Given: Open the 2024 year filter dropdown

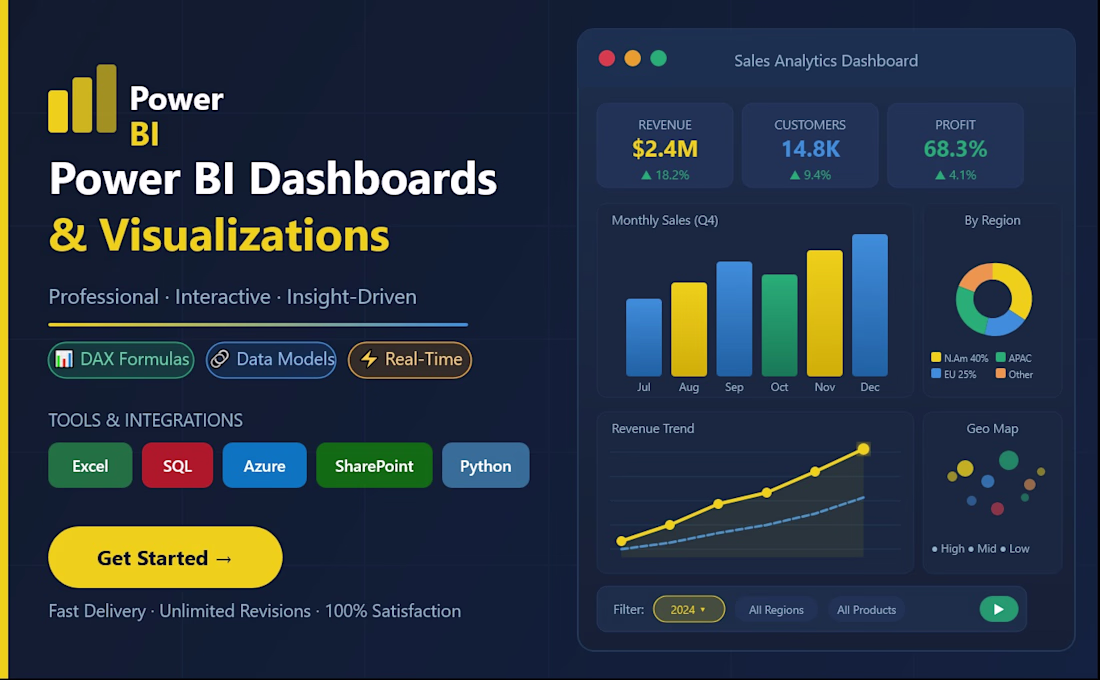Looking at the screenshot, I should pyautogui.click(x=689, y=609).
